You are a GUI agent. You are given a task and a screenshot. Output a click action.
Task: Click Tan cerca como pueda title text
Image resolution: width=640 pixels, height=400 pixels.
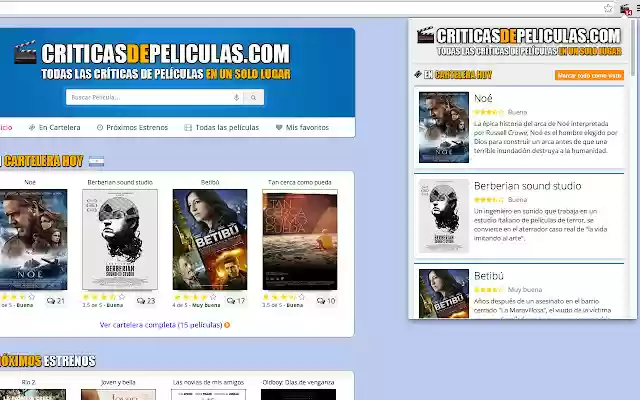pyautogui.click(x=300, y=182)
